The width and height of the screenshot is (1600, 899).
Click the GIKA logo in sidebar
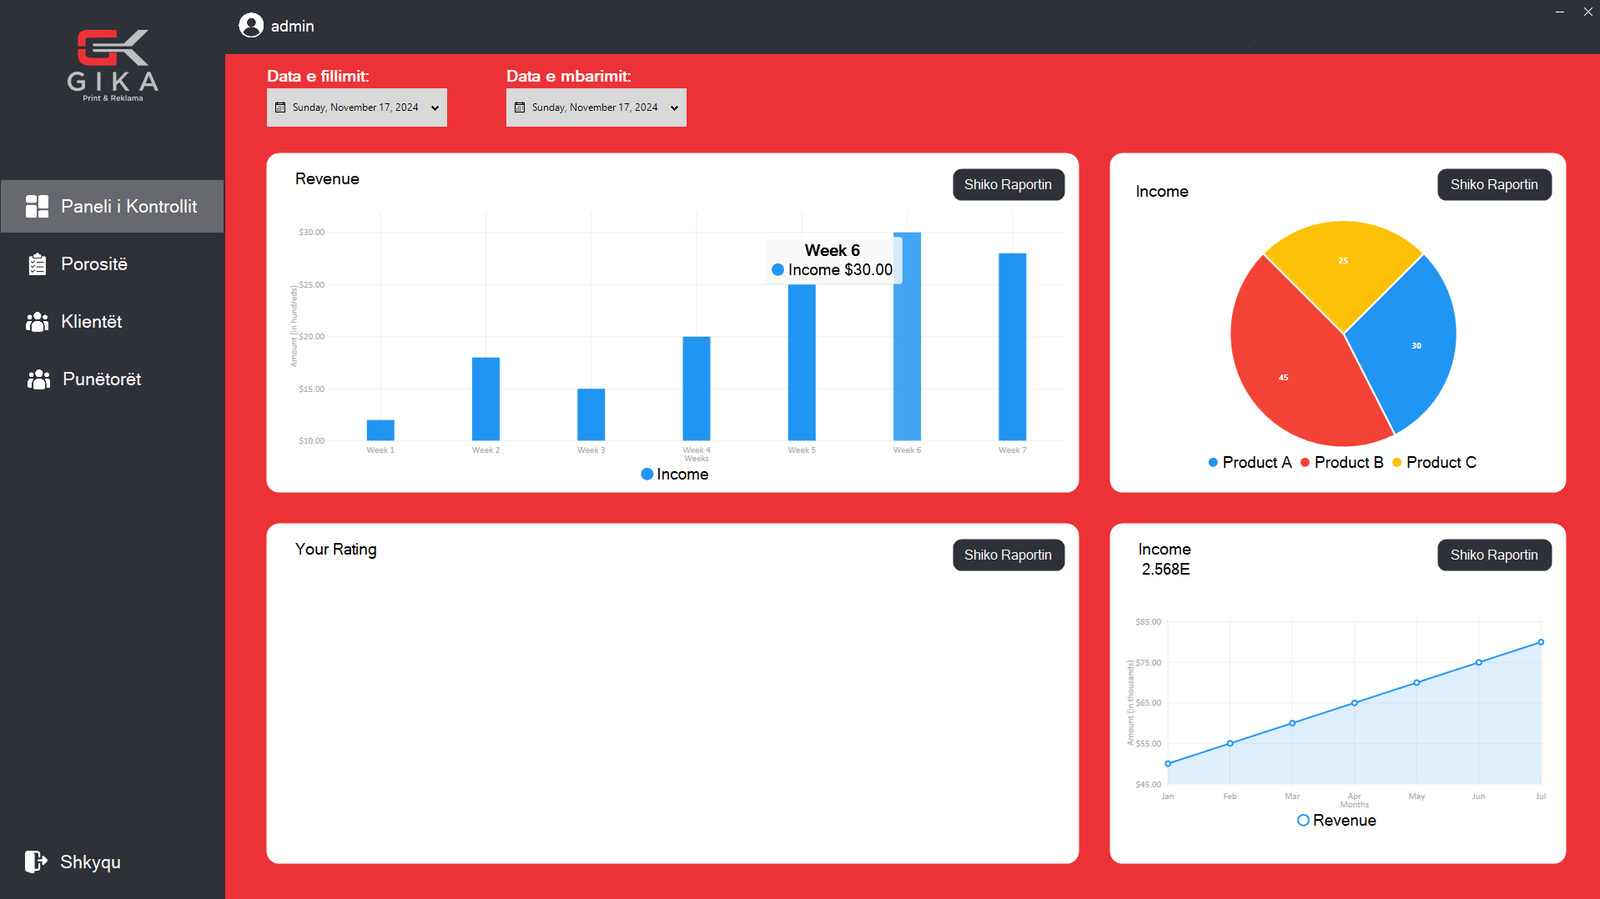click(113, 65)
